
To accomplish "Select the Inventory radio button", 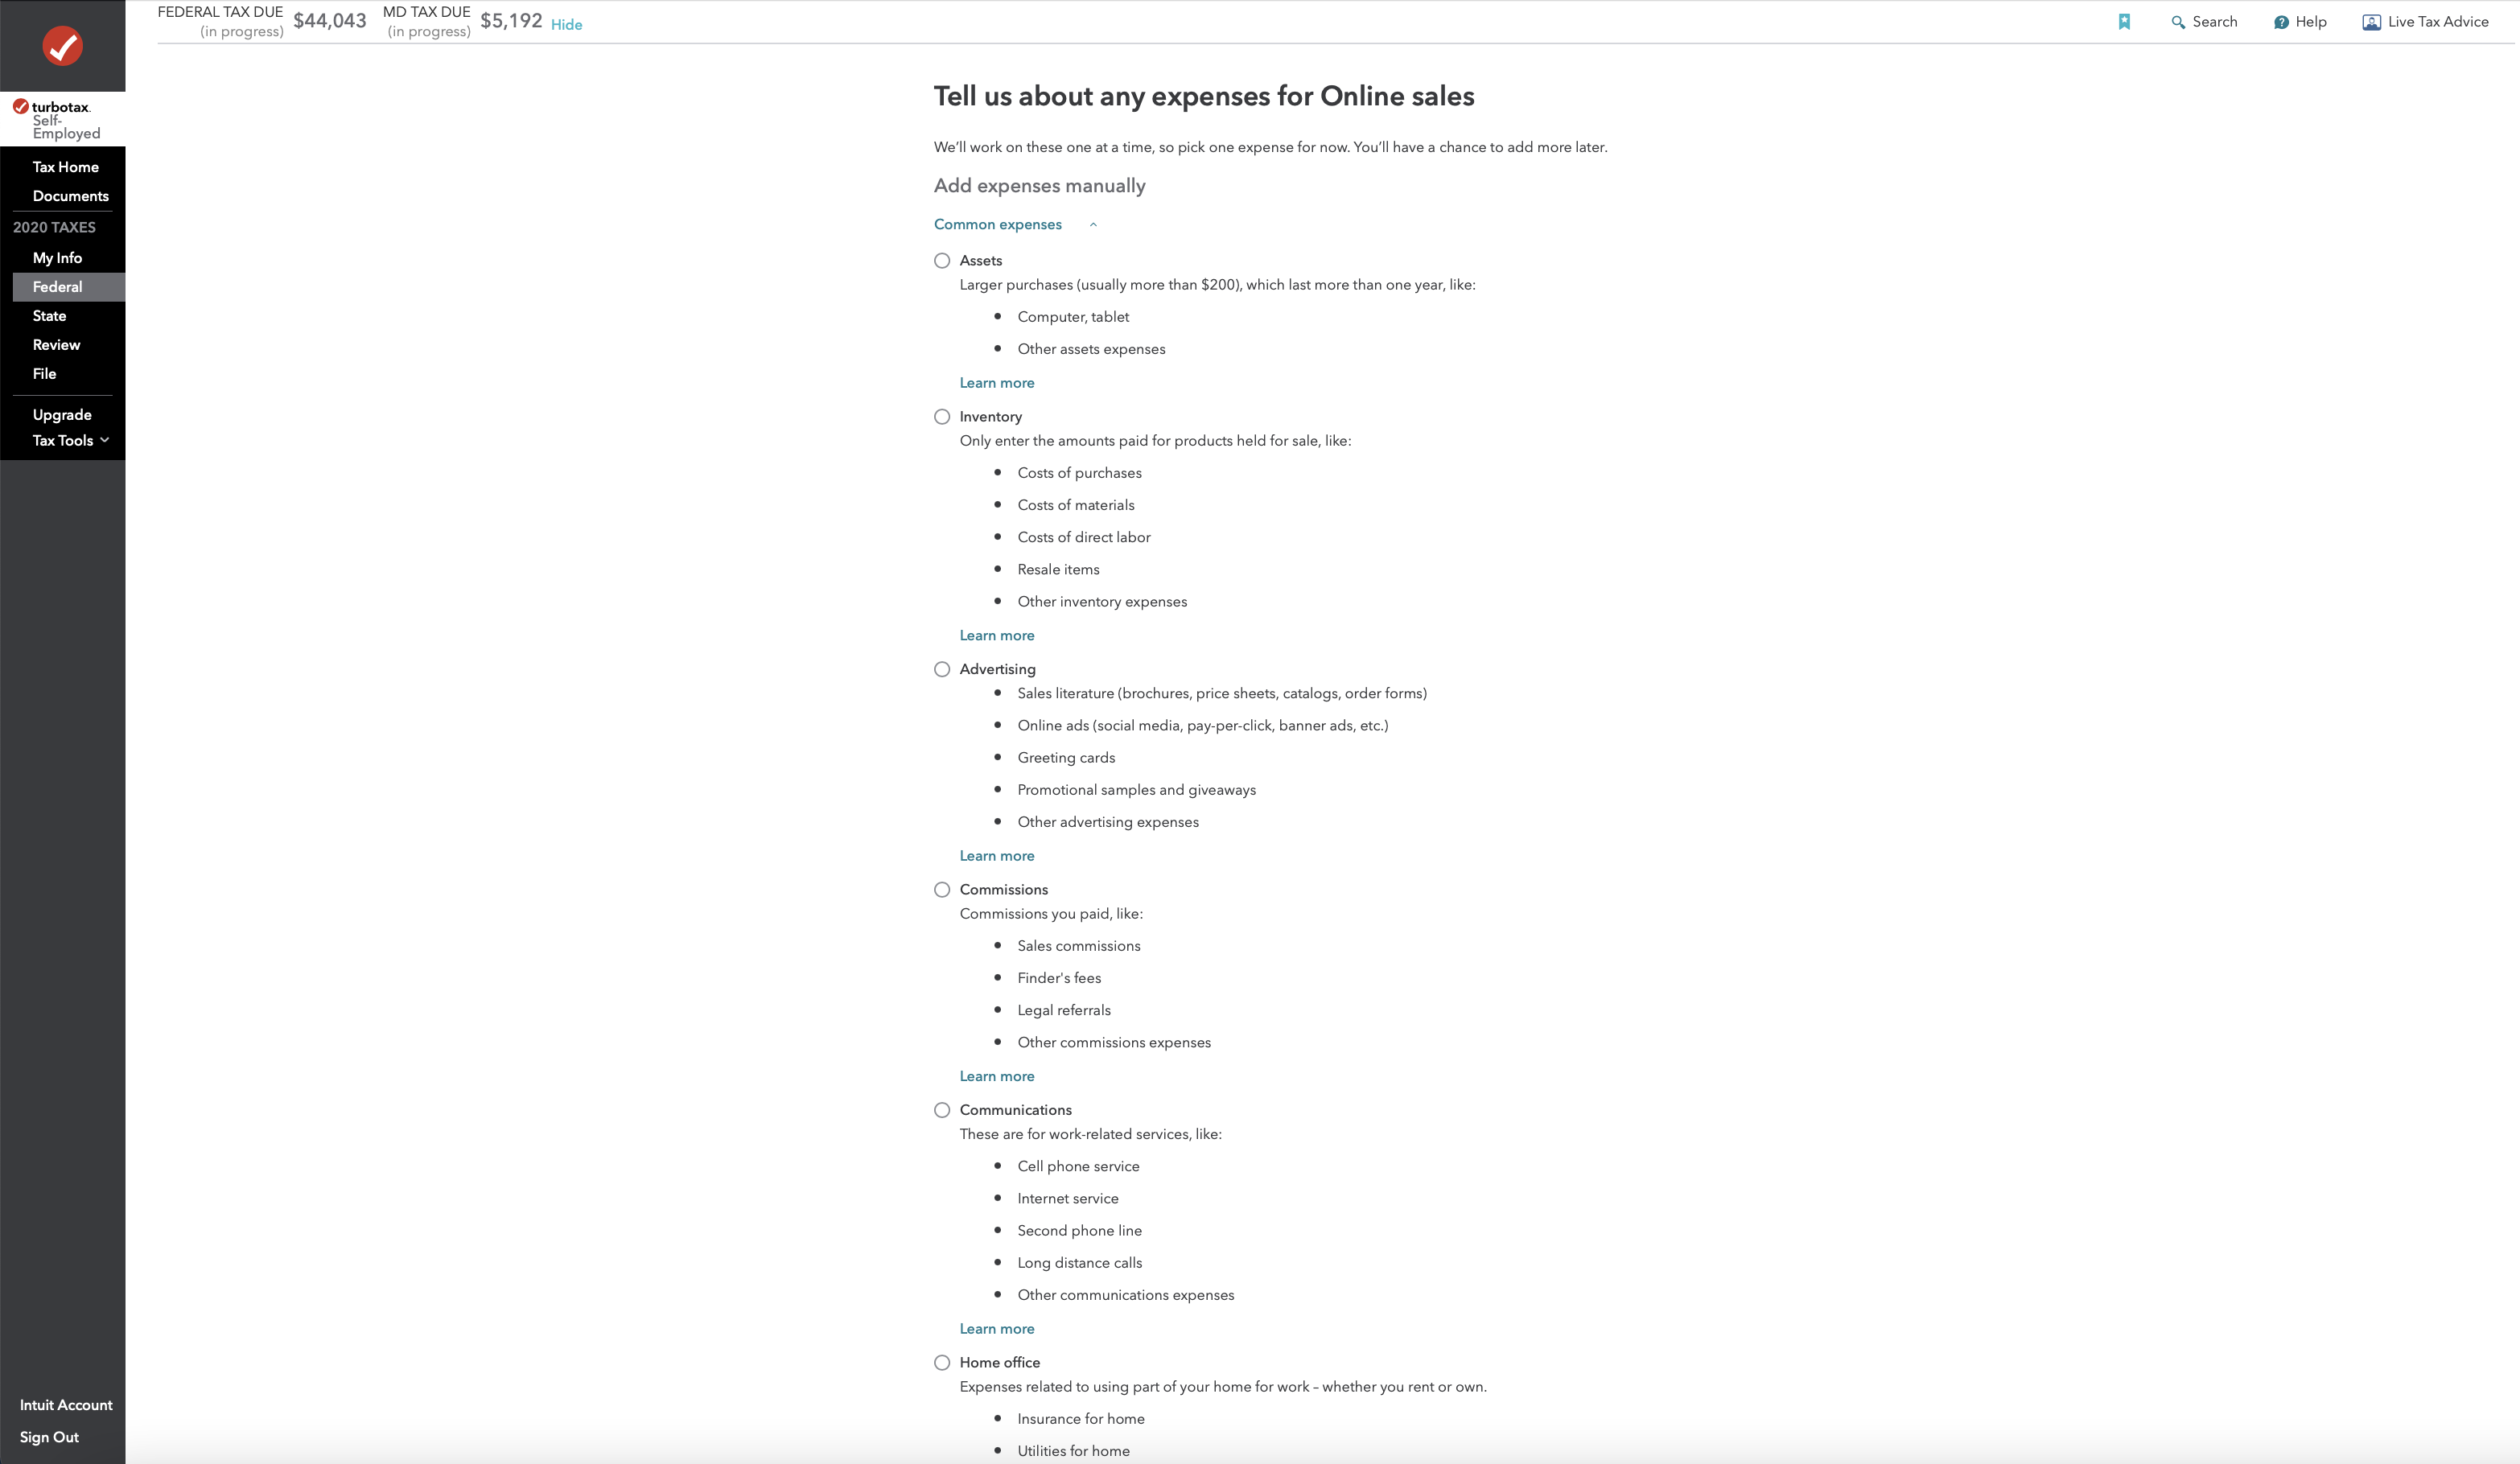I will (942, 417).
